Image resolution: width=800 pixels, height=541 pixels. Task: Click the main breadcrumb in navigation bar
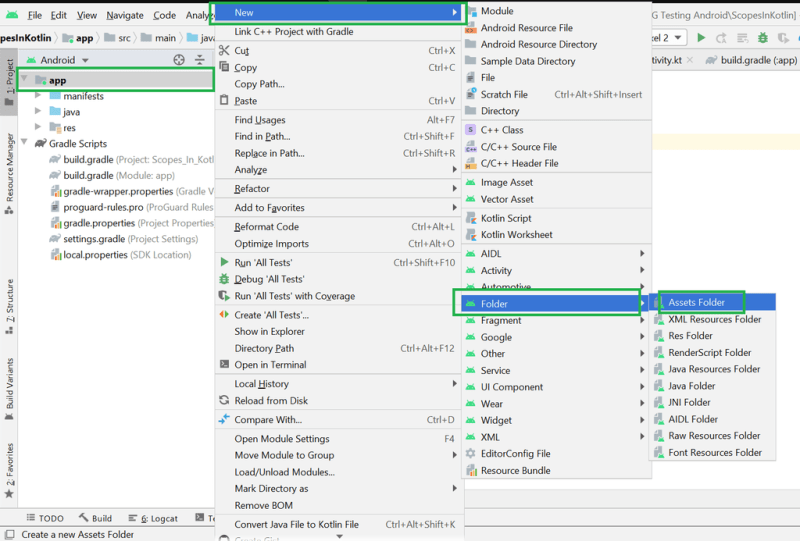pos(159,38)
